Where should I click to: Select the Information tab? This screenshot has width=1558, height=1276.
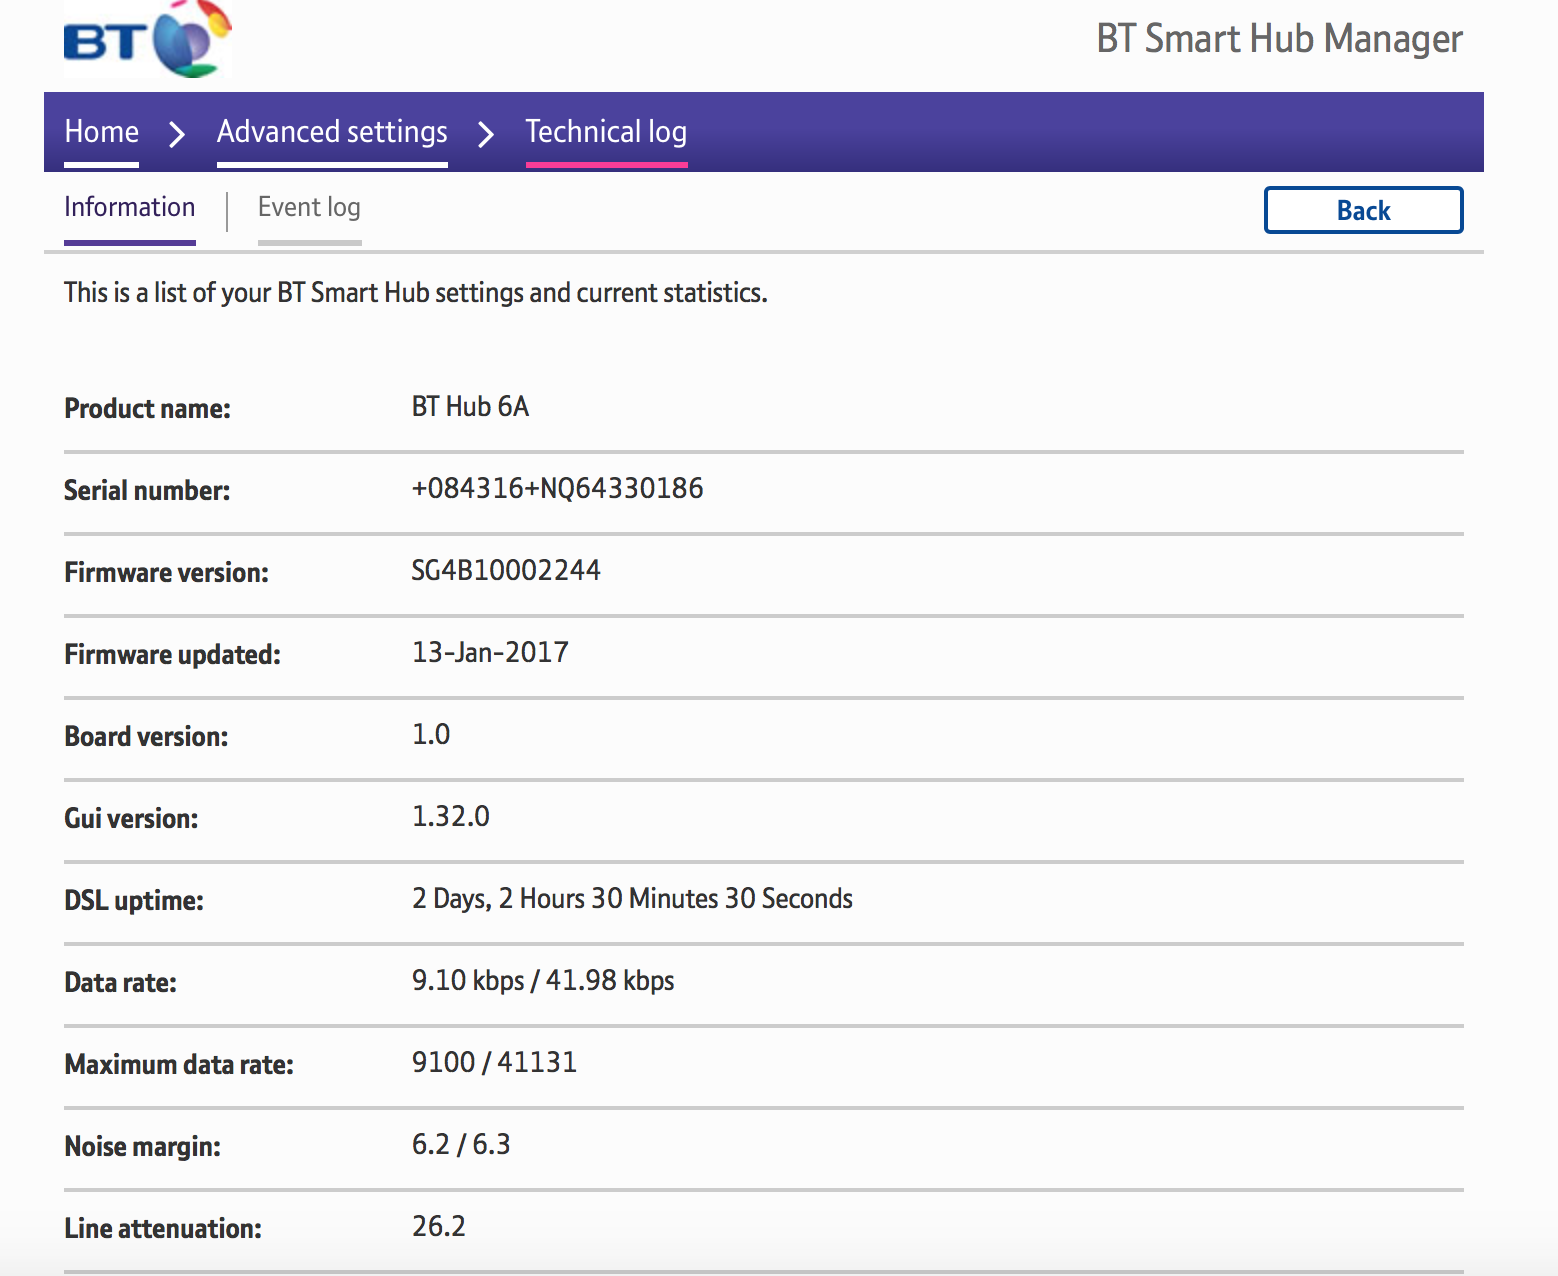click(129, 208)
